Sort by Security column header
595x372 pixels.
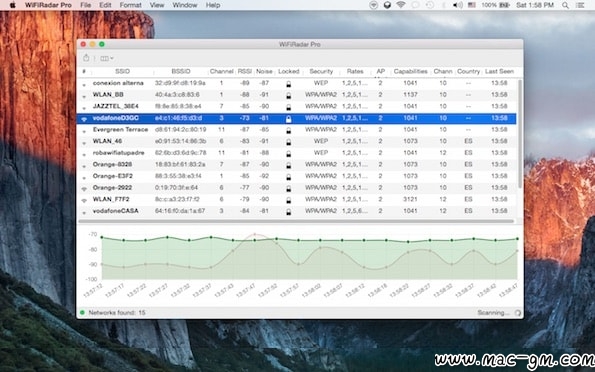click(321, 71)
